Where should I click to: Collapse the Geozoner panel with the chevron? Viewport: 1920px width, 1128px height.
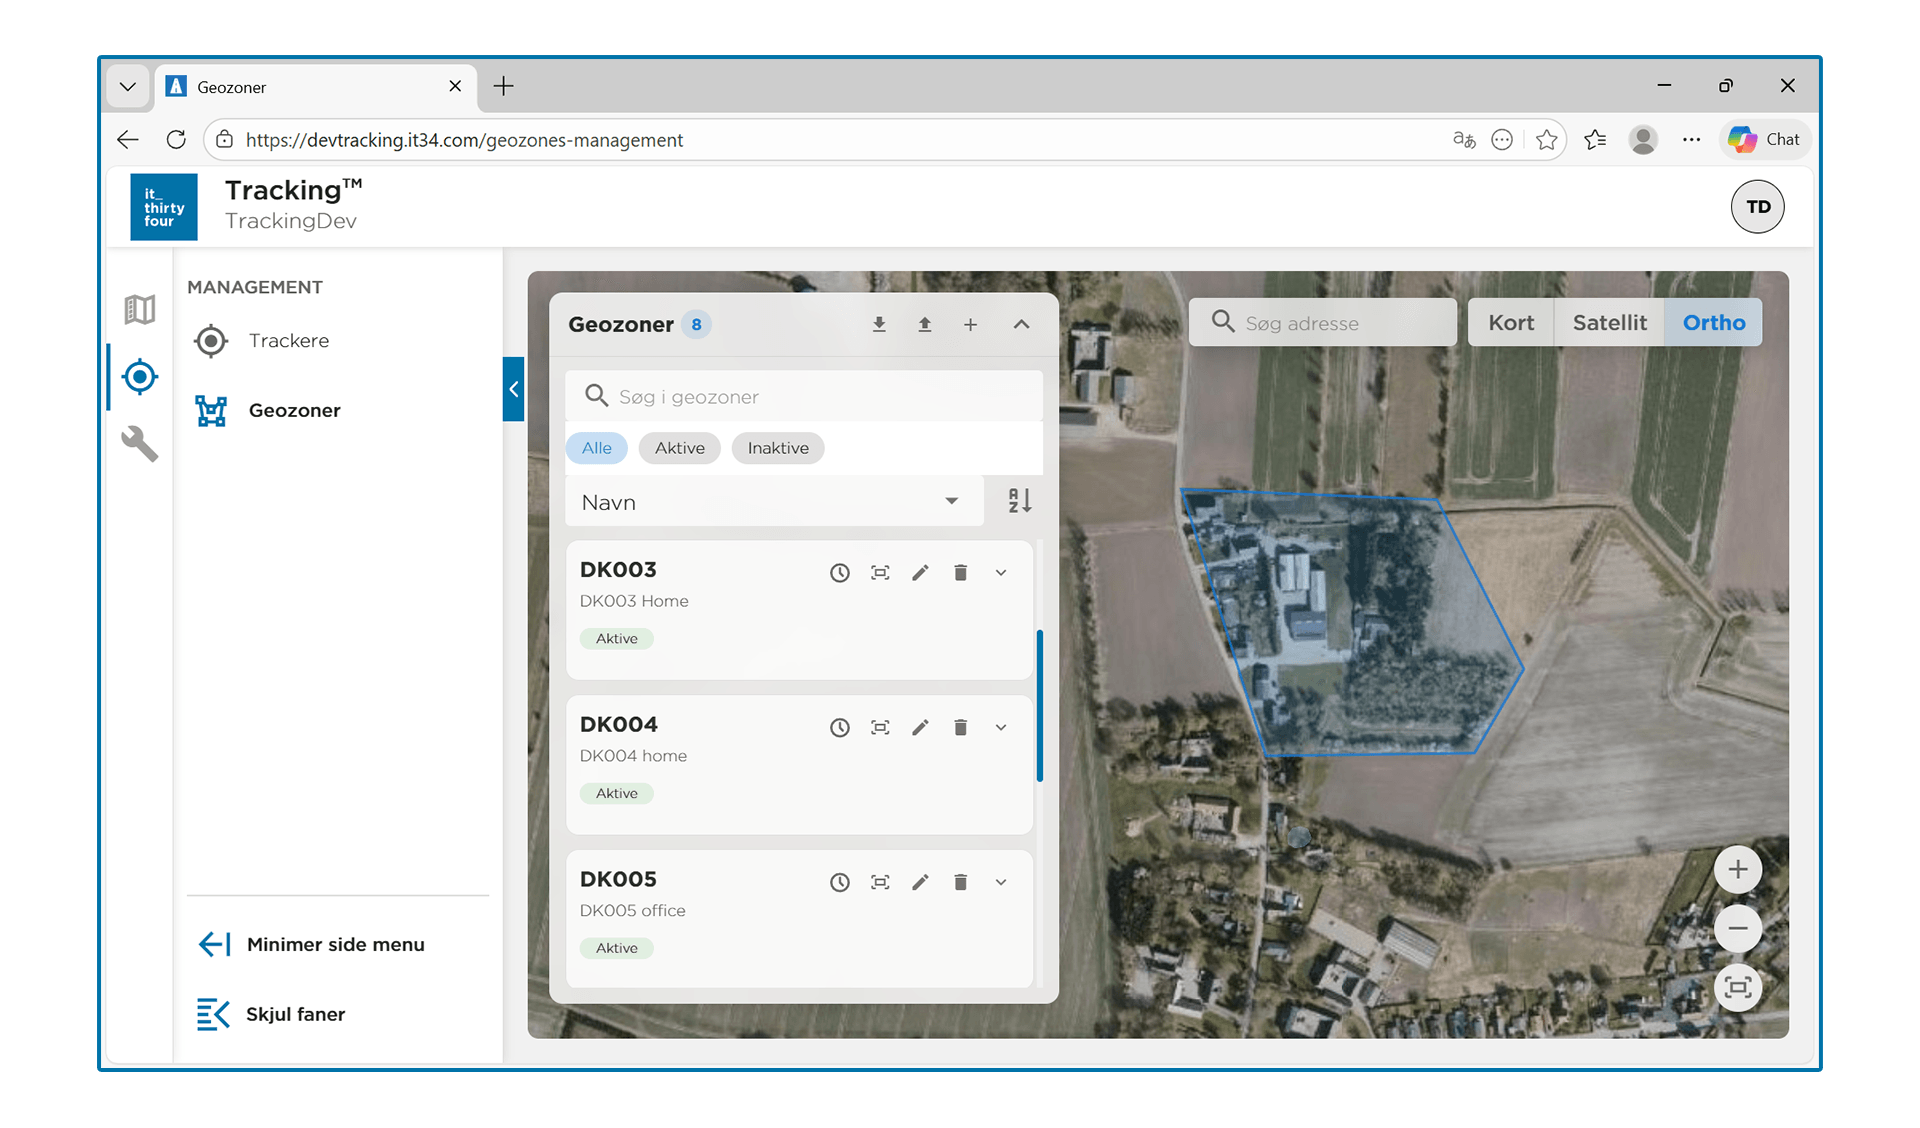pyautogui.click(x=1021, y=324)
